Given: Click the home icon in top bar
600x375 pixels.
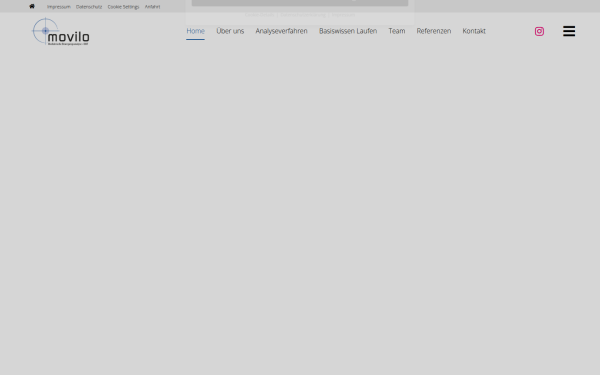Looking at the screenshot, I should (x=32, y=6).
